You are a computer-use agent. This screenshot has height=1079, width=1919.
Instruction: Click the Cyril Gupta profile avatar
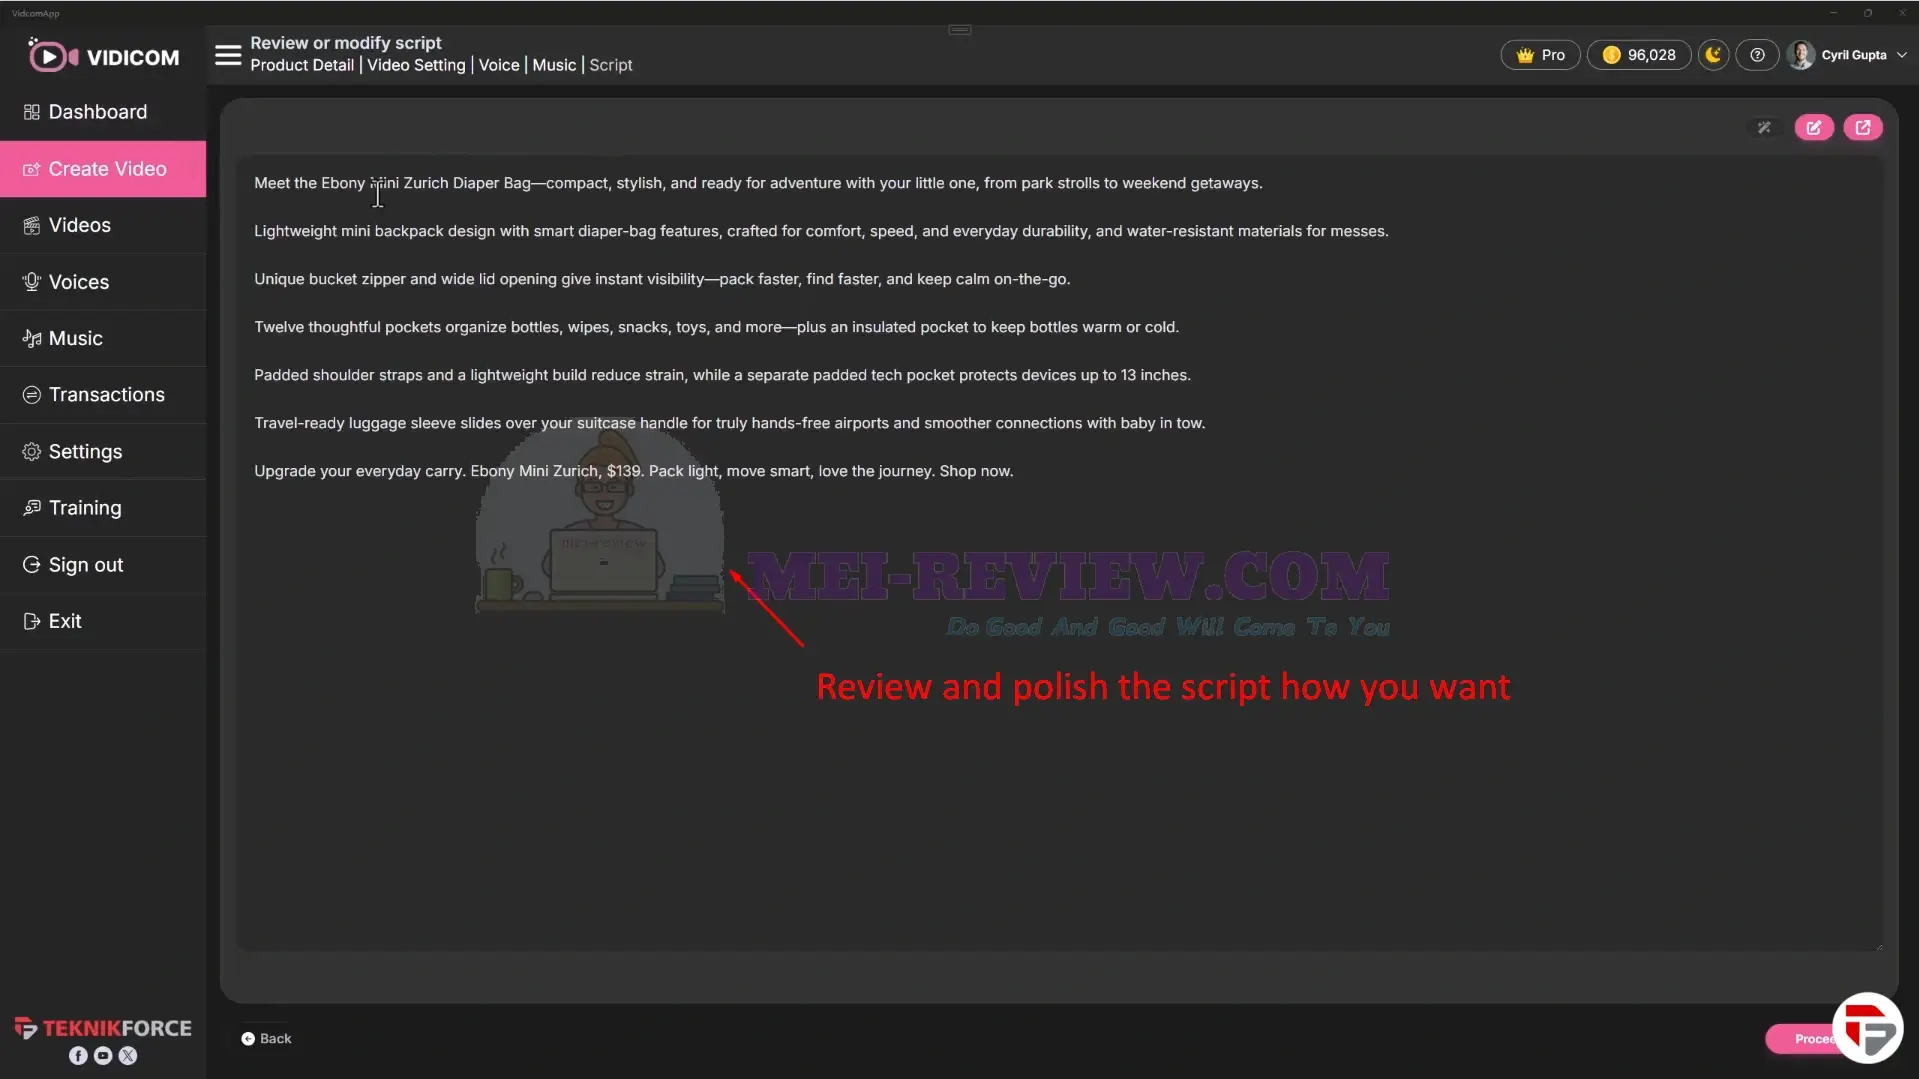[1801, 55]
